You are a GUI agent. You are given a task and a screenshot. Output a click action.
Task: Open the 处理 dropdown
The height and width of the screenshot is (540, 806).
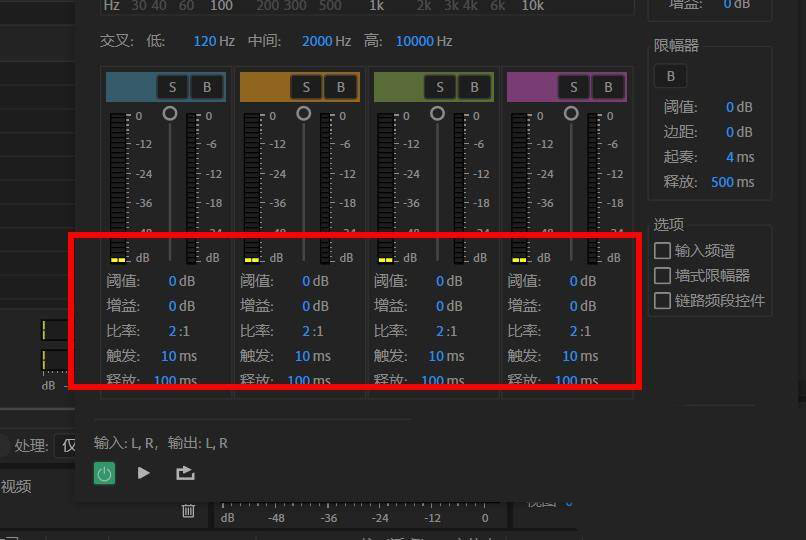click(66, 445)
